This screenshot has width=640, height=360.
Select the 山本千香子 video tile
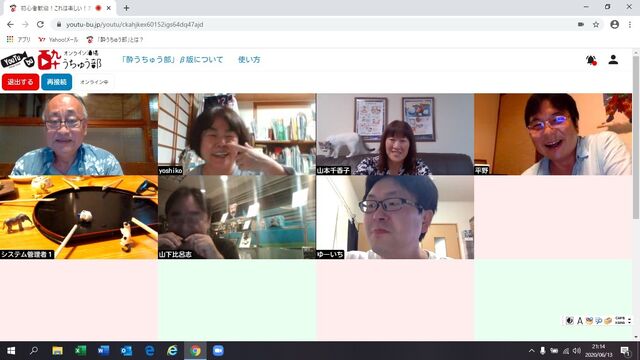pyautogui.click(x=395, y=134)
